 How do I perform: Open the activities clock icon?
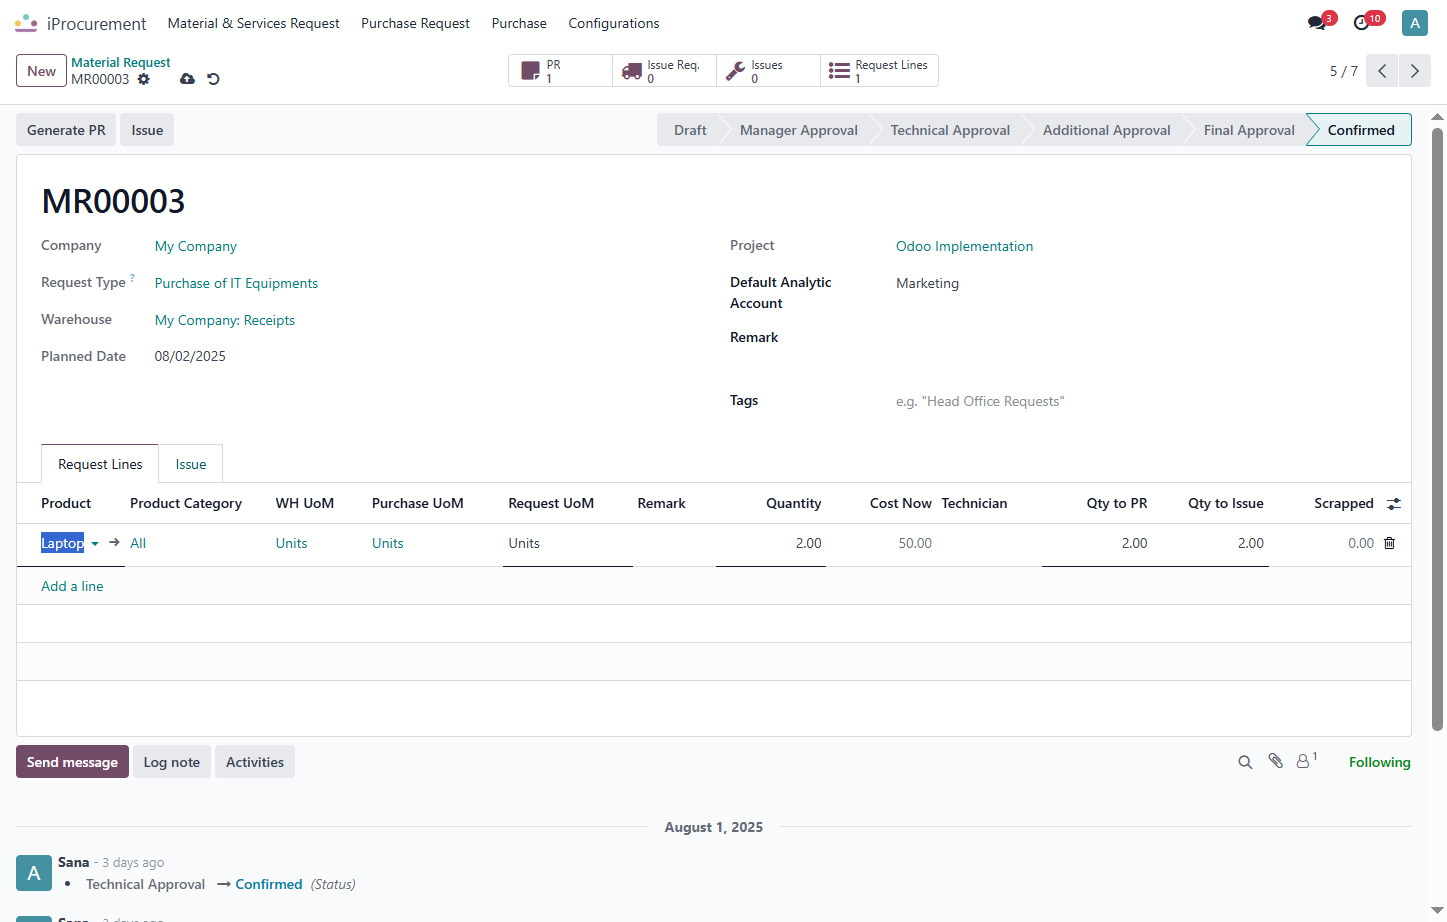click(1362, 23)
